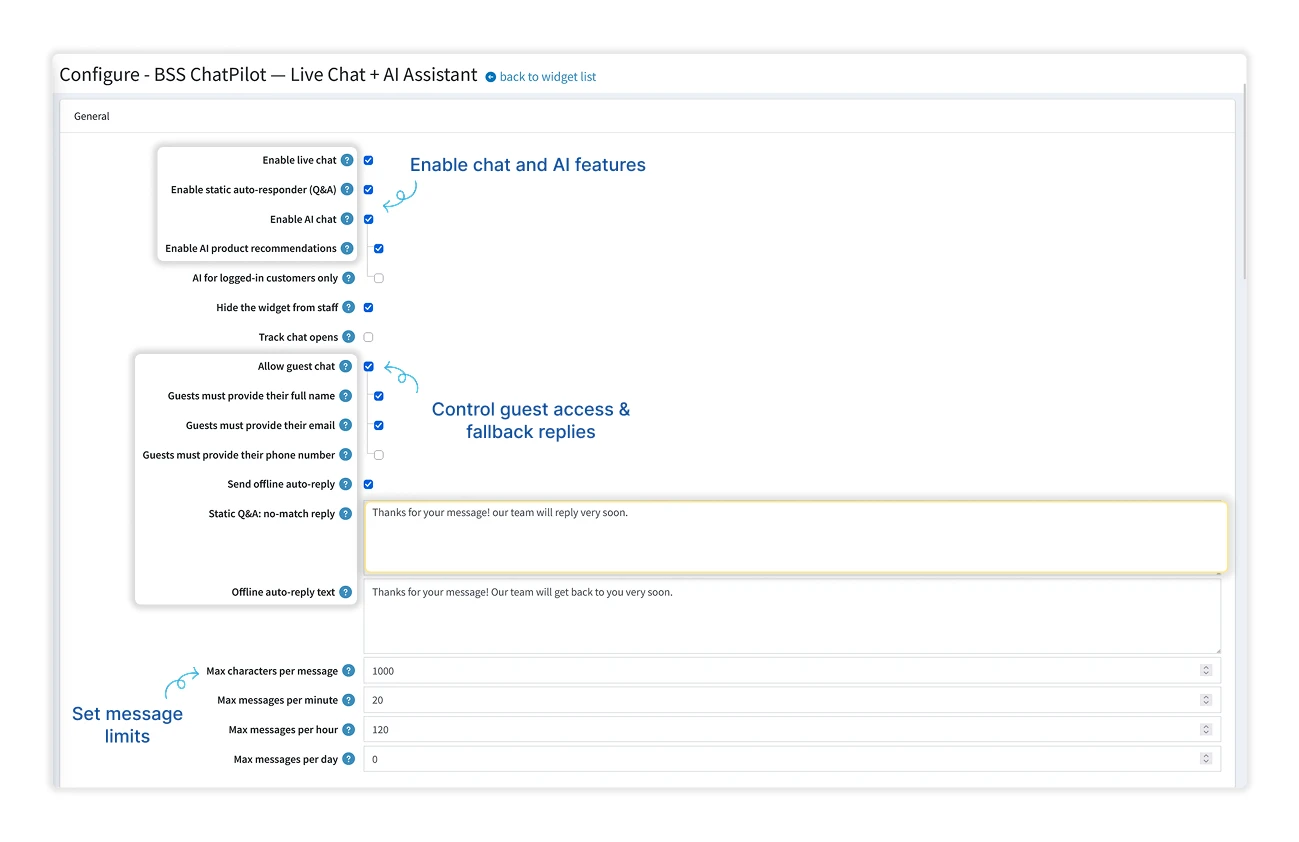Uncheck Guests must provide their email

click(379, 425)
